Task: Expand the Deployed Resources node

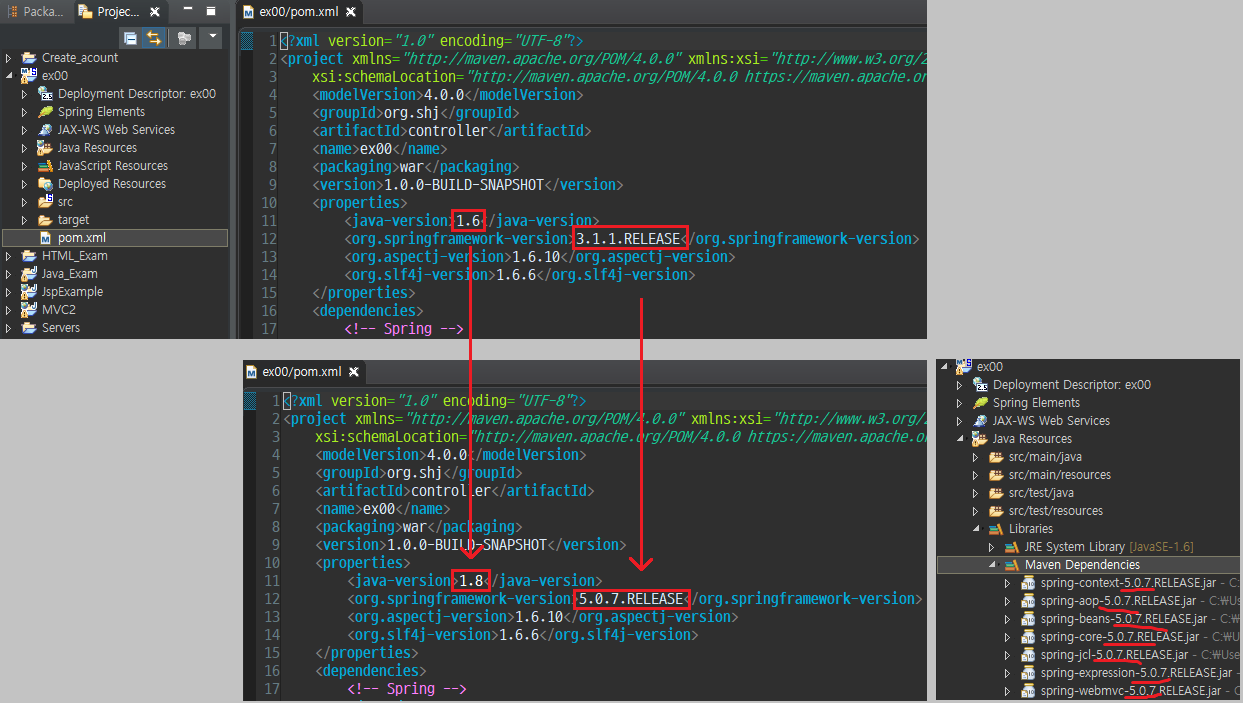Action: pos(25,184)
